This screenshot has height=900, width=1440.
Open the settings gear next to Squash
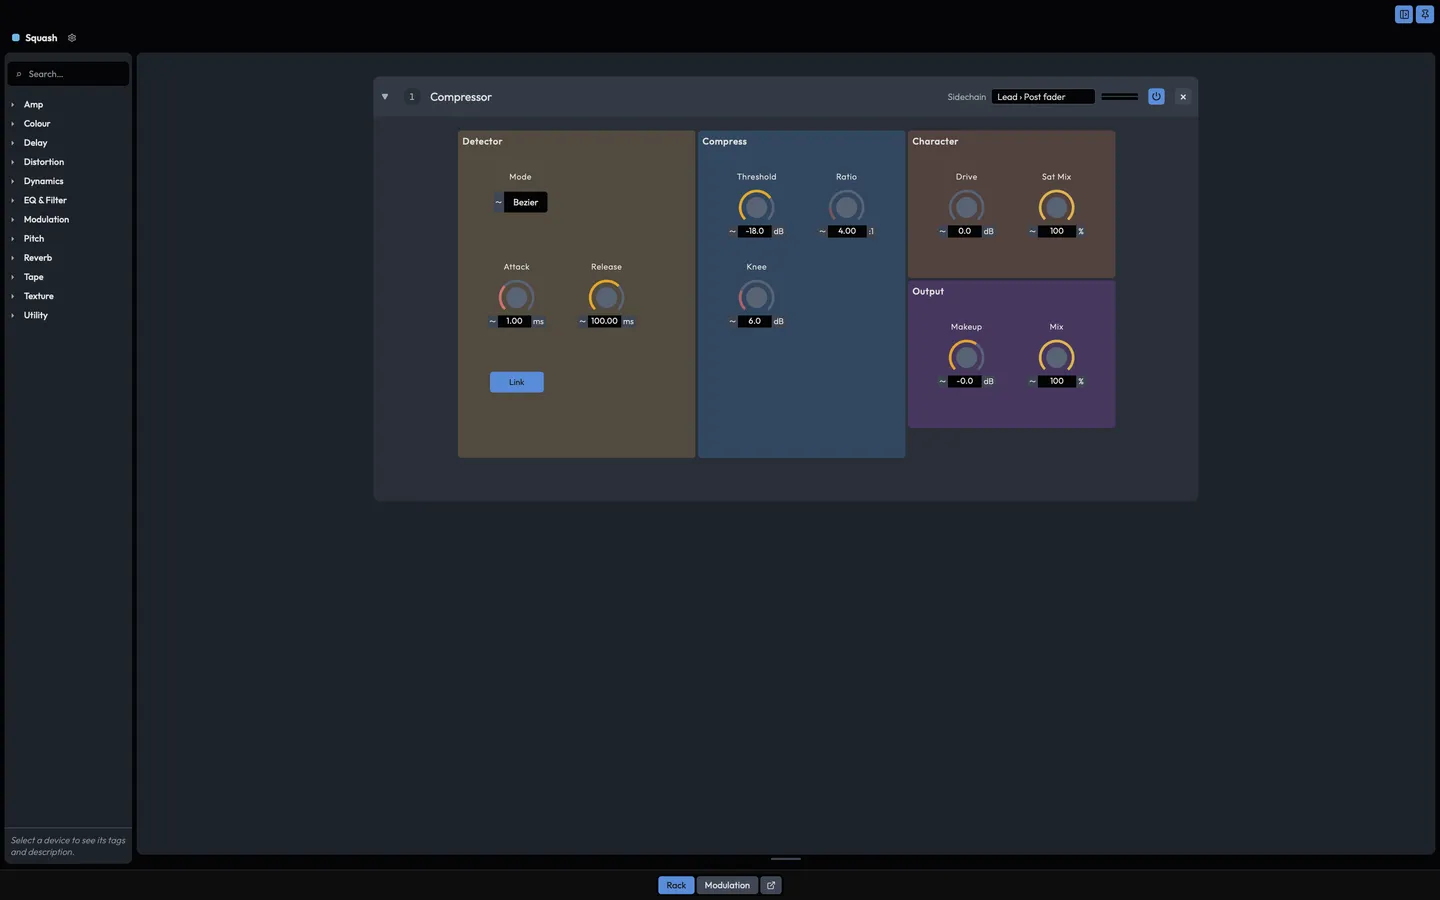tap(72, 38)
